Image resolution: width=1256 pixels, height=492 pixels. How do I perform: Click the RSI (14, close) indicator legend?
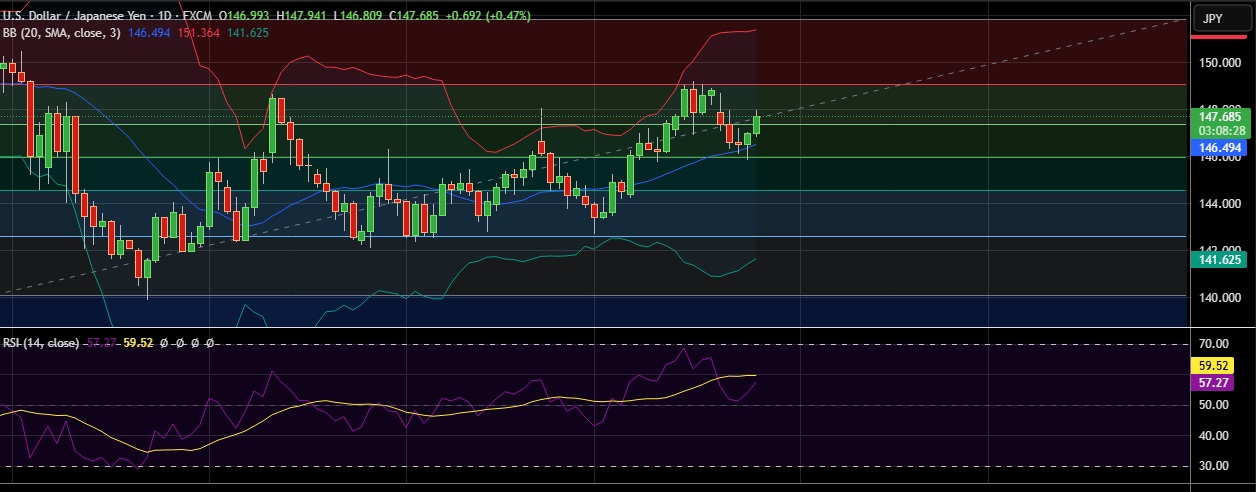point(40,343)
